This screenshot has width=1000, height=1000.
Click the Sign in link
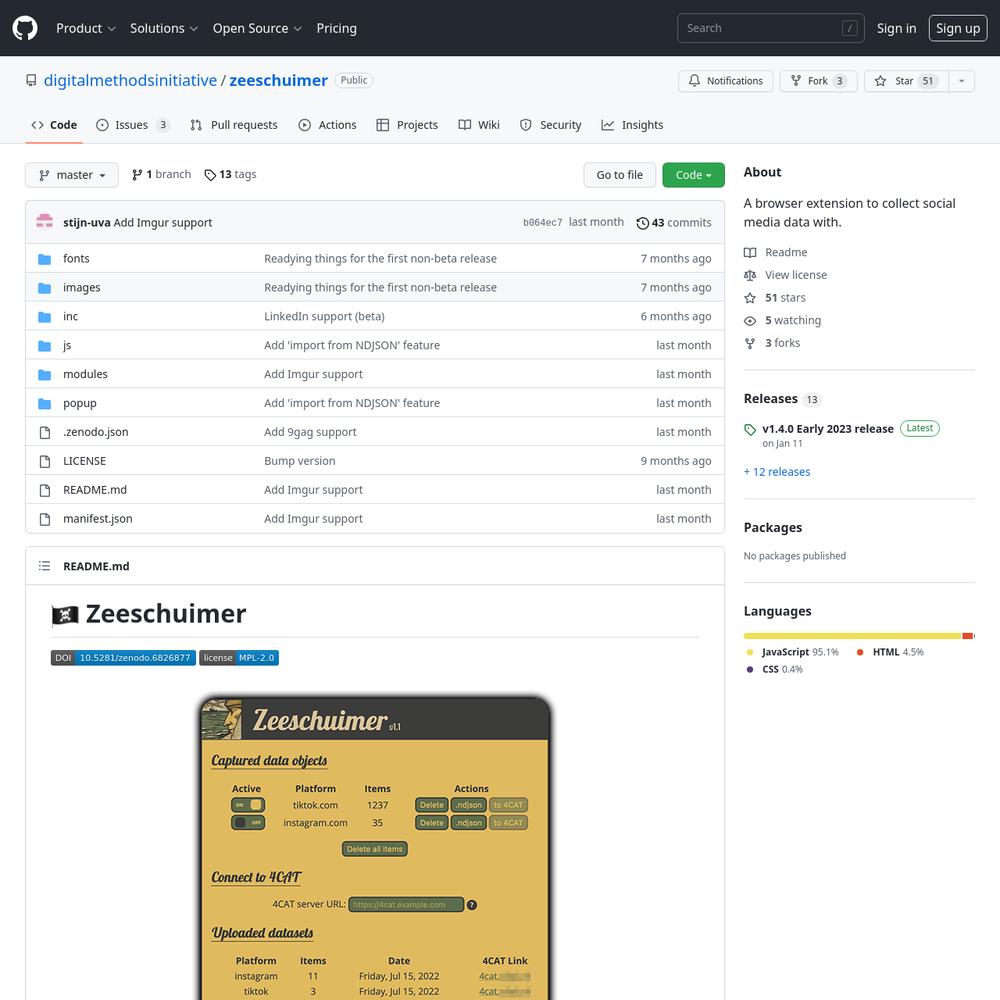point(896,28)
